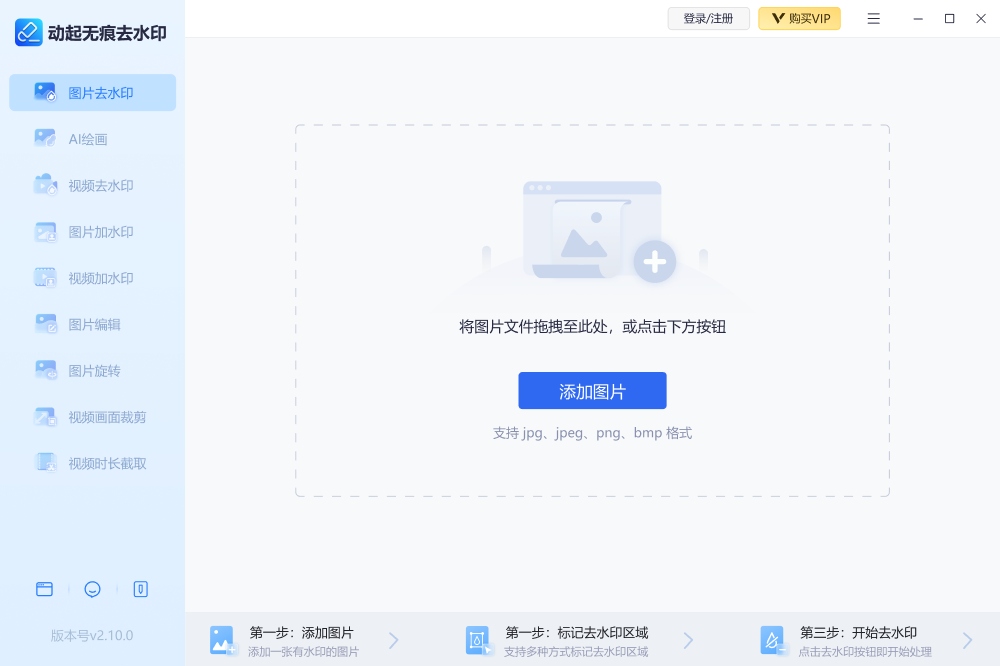Click the 视频加水印 sidebar icon
The width and height of the screenshot is (1000, 666).
click(45, 278)
